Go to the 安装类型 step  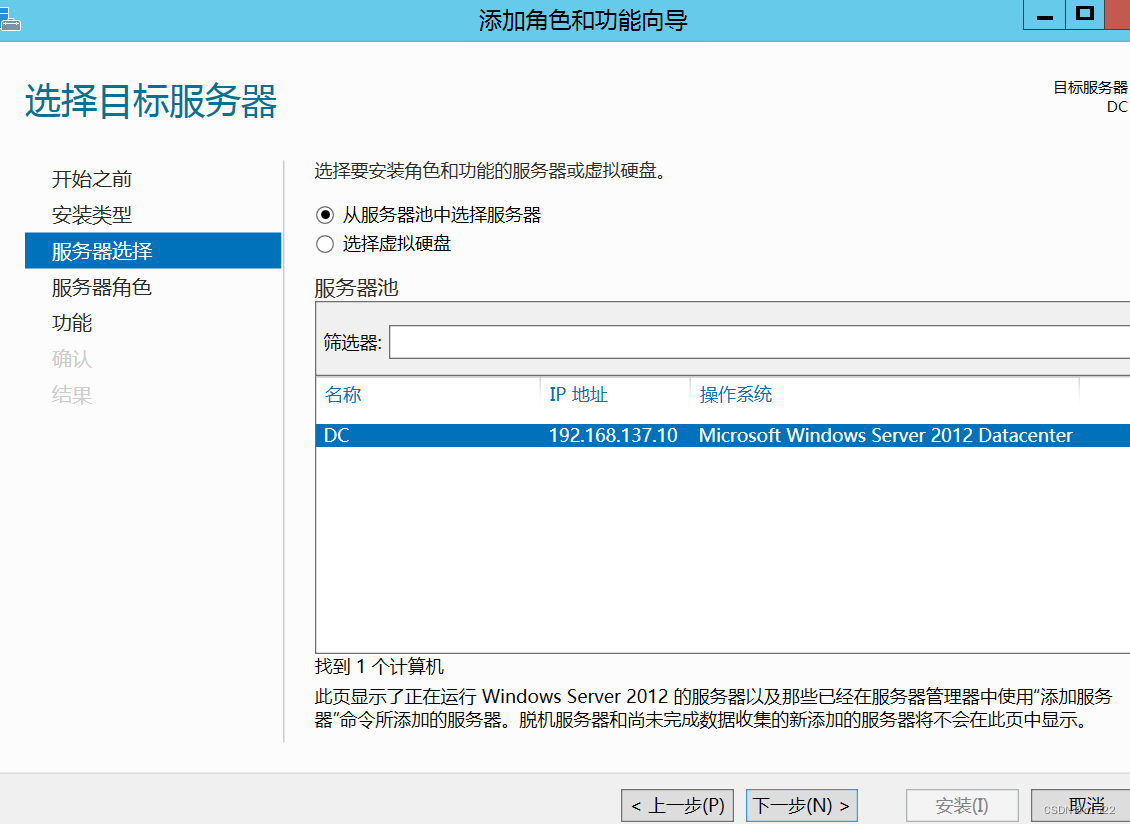(x=92, y=215)
